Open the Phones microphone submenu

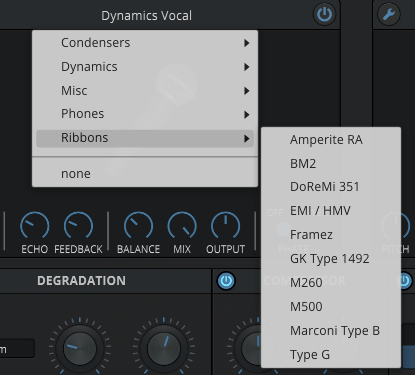[x=145, y=114]
